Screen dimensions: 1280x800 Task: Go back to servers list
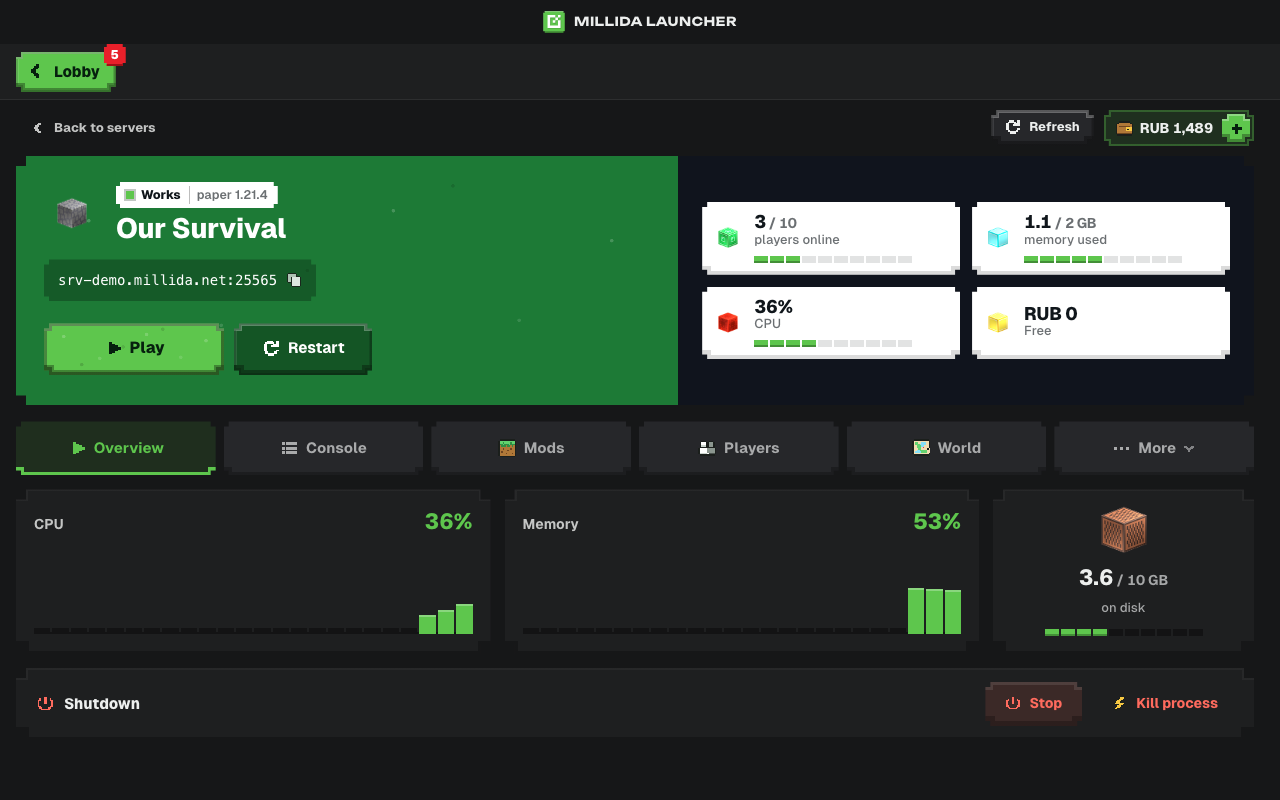[x=94, y=127]
